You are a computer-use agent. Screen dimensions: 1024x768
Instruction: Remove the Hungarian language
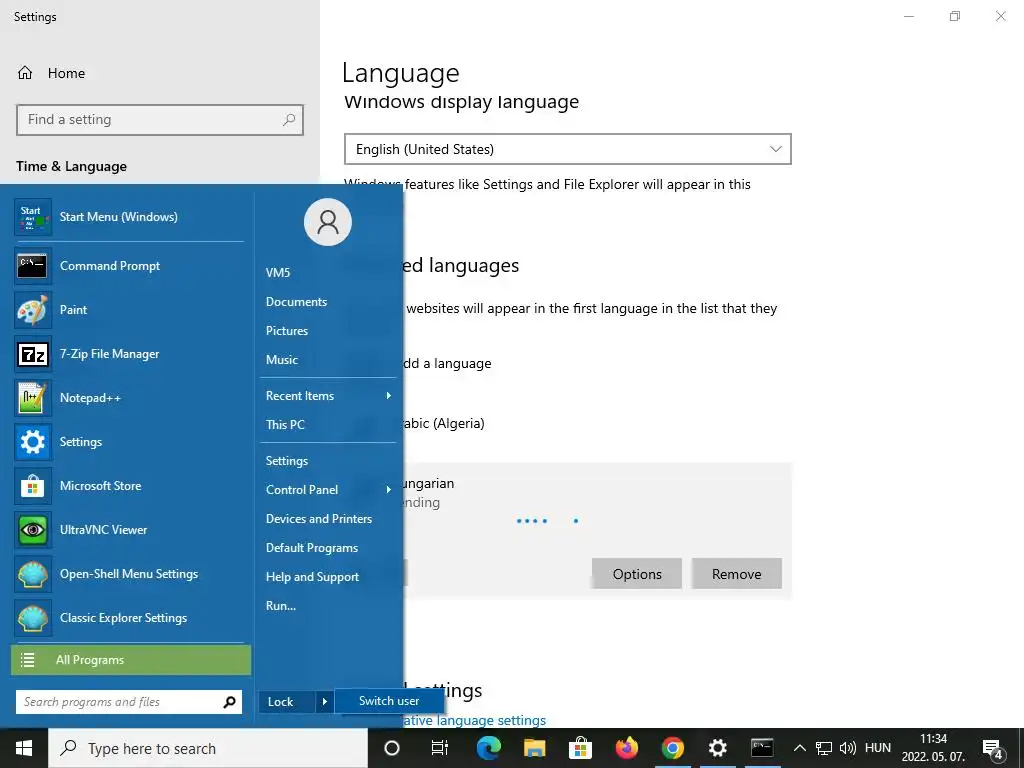pyautogui.click(x=737, y=574)
